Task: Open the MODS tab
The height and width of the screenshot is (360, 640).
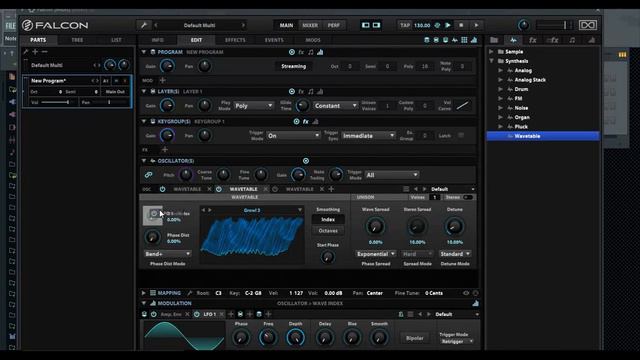Action: pyautogui.click(x=313, y=40)
